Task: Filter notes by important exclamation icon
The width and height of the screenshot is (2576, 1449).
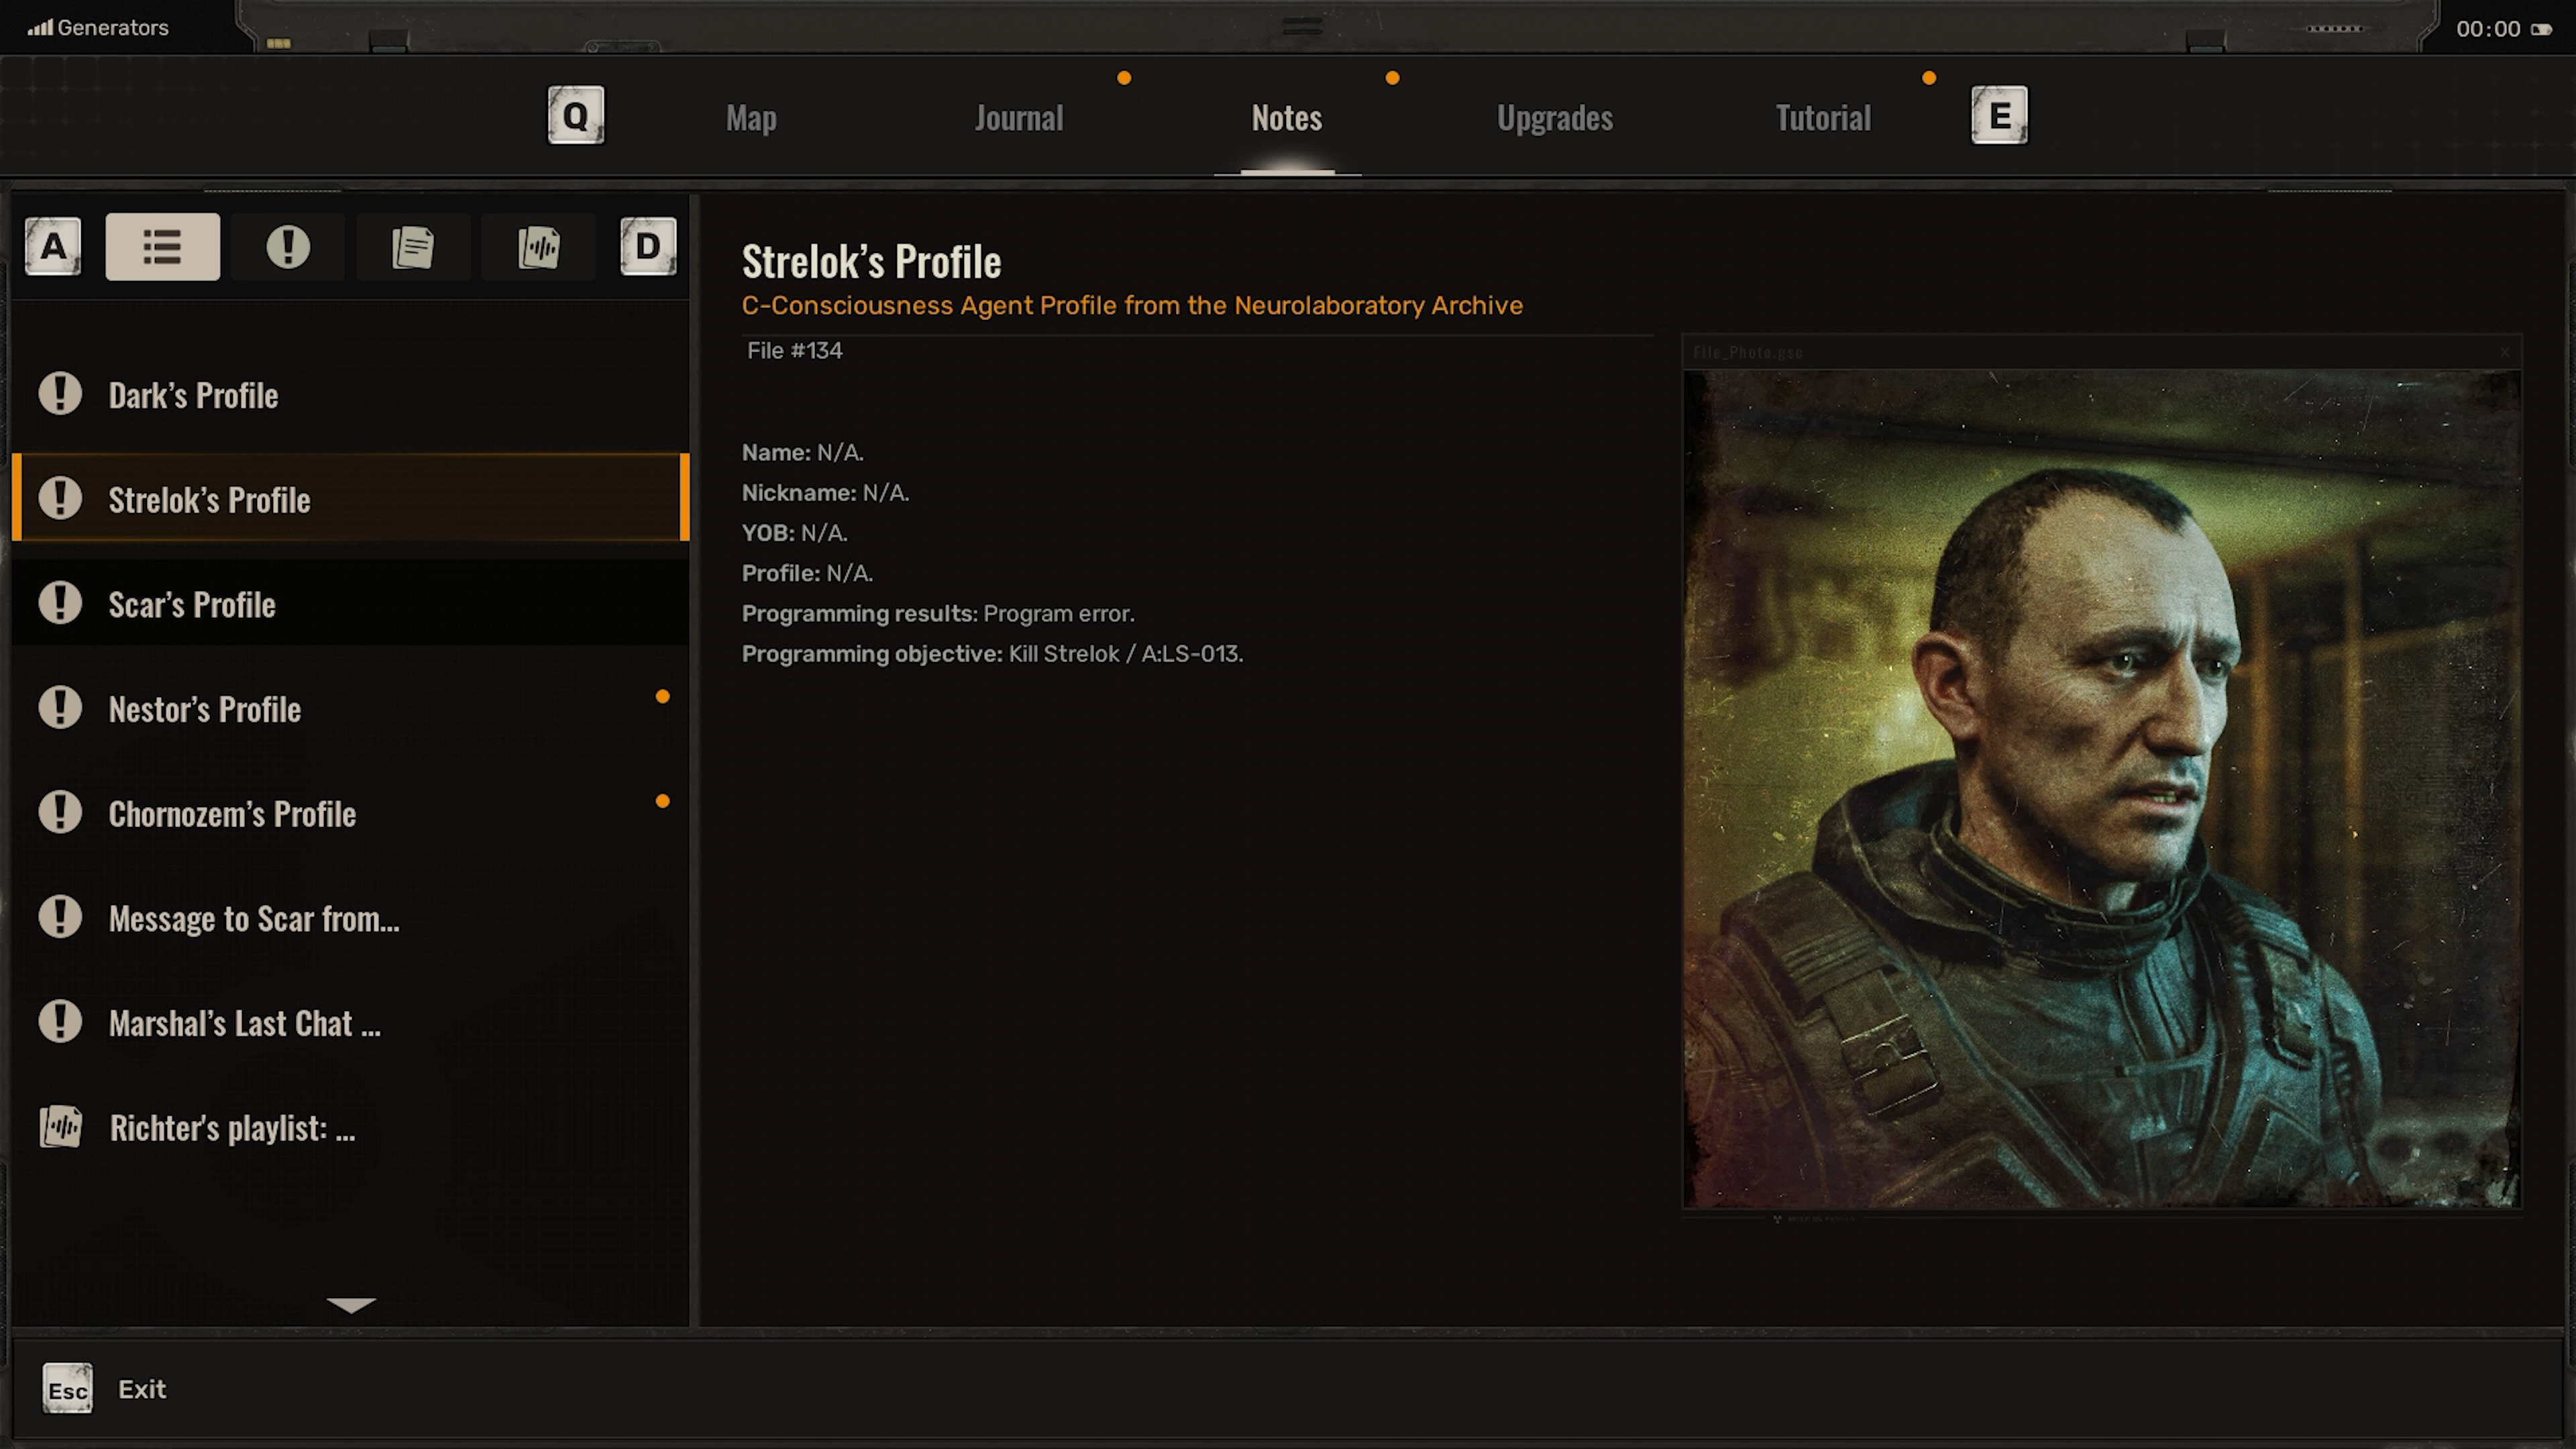Action: 288,247
